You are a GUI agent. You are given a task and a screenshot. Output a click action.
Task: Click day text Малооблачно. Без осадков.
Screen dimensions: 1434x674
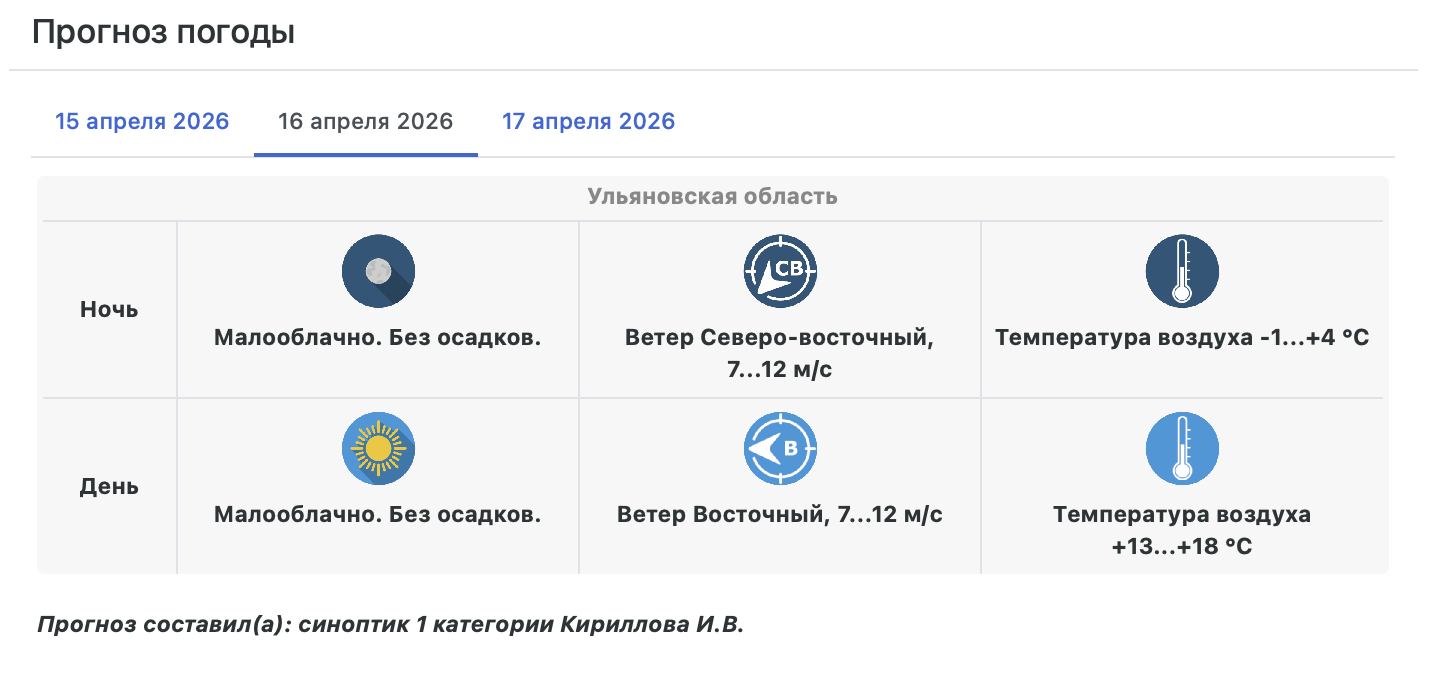[378, 516]
